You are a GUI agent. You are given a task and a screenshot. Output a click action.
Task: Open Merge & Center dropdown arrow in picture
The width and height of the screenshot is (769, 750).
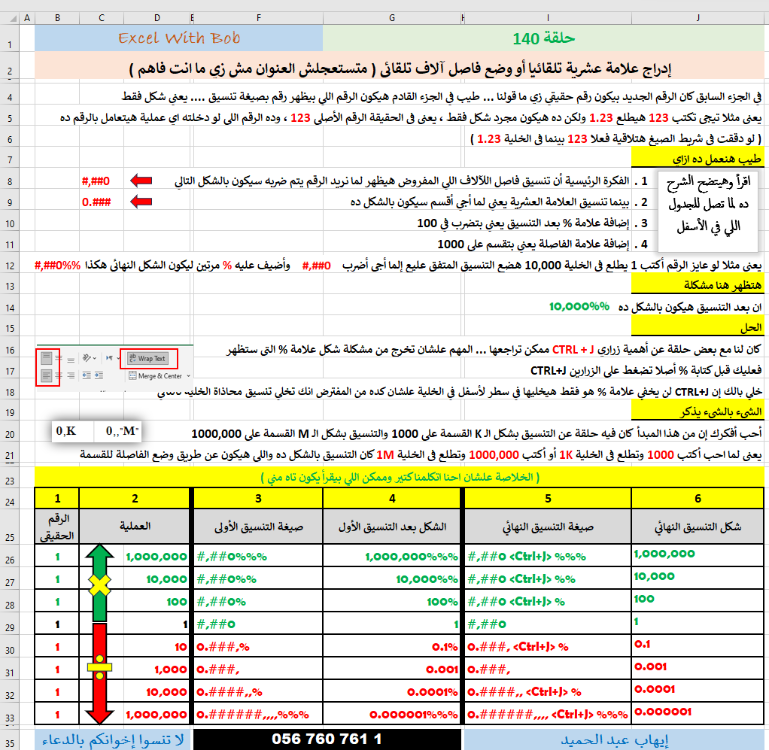tap(188, 376)
